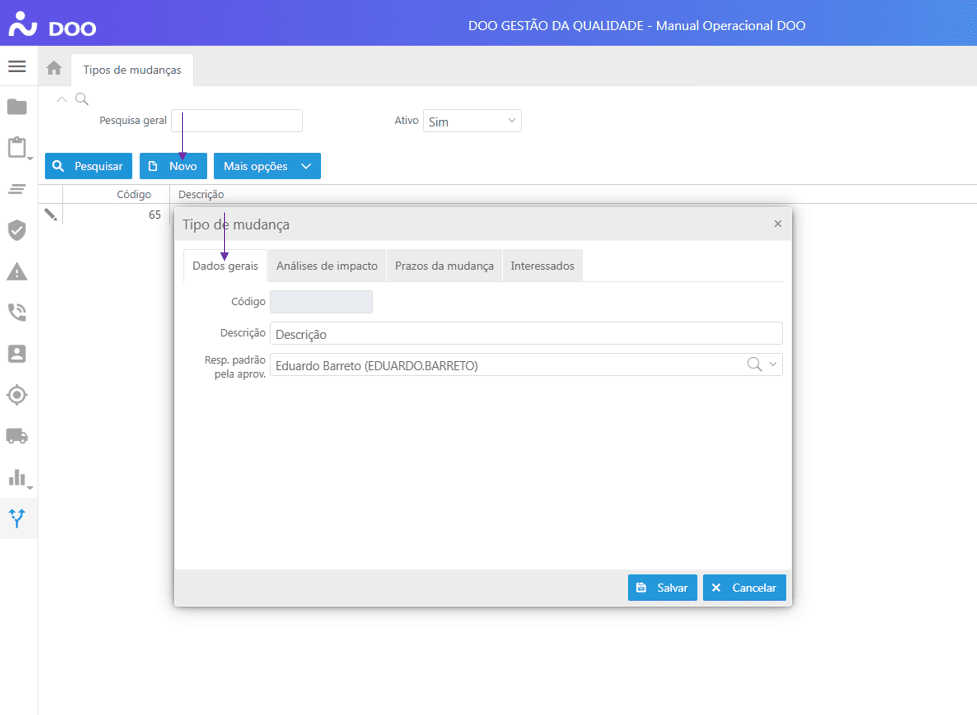The width and height of the screenshot is (977, 715).
Task: Switch to Análises de impacto tab
Action: (327, 266)
